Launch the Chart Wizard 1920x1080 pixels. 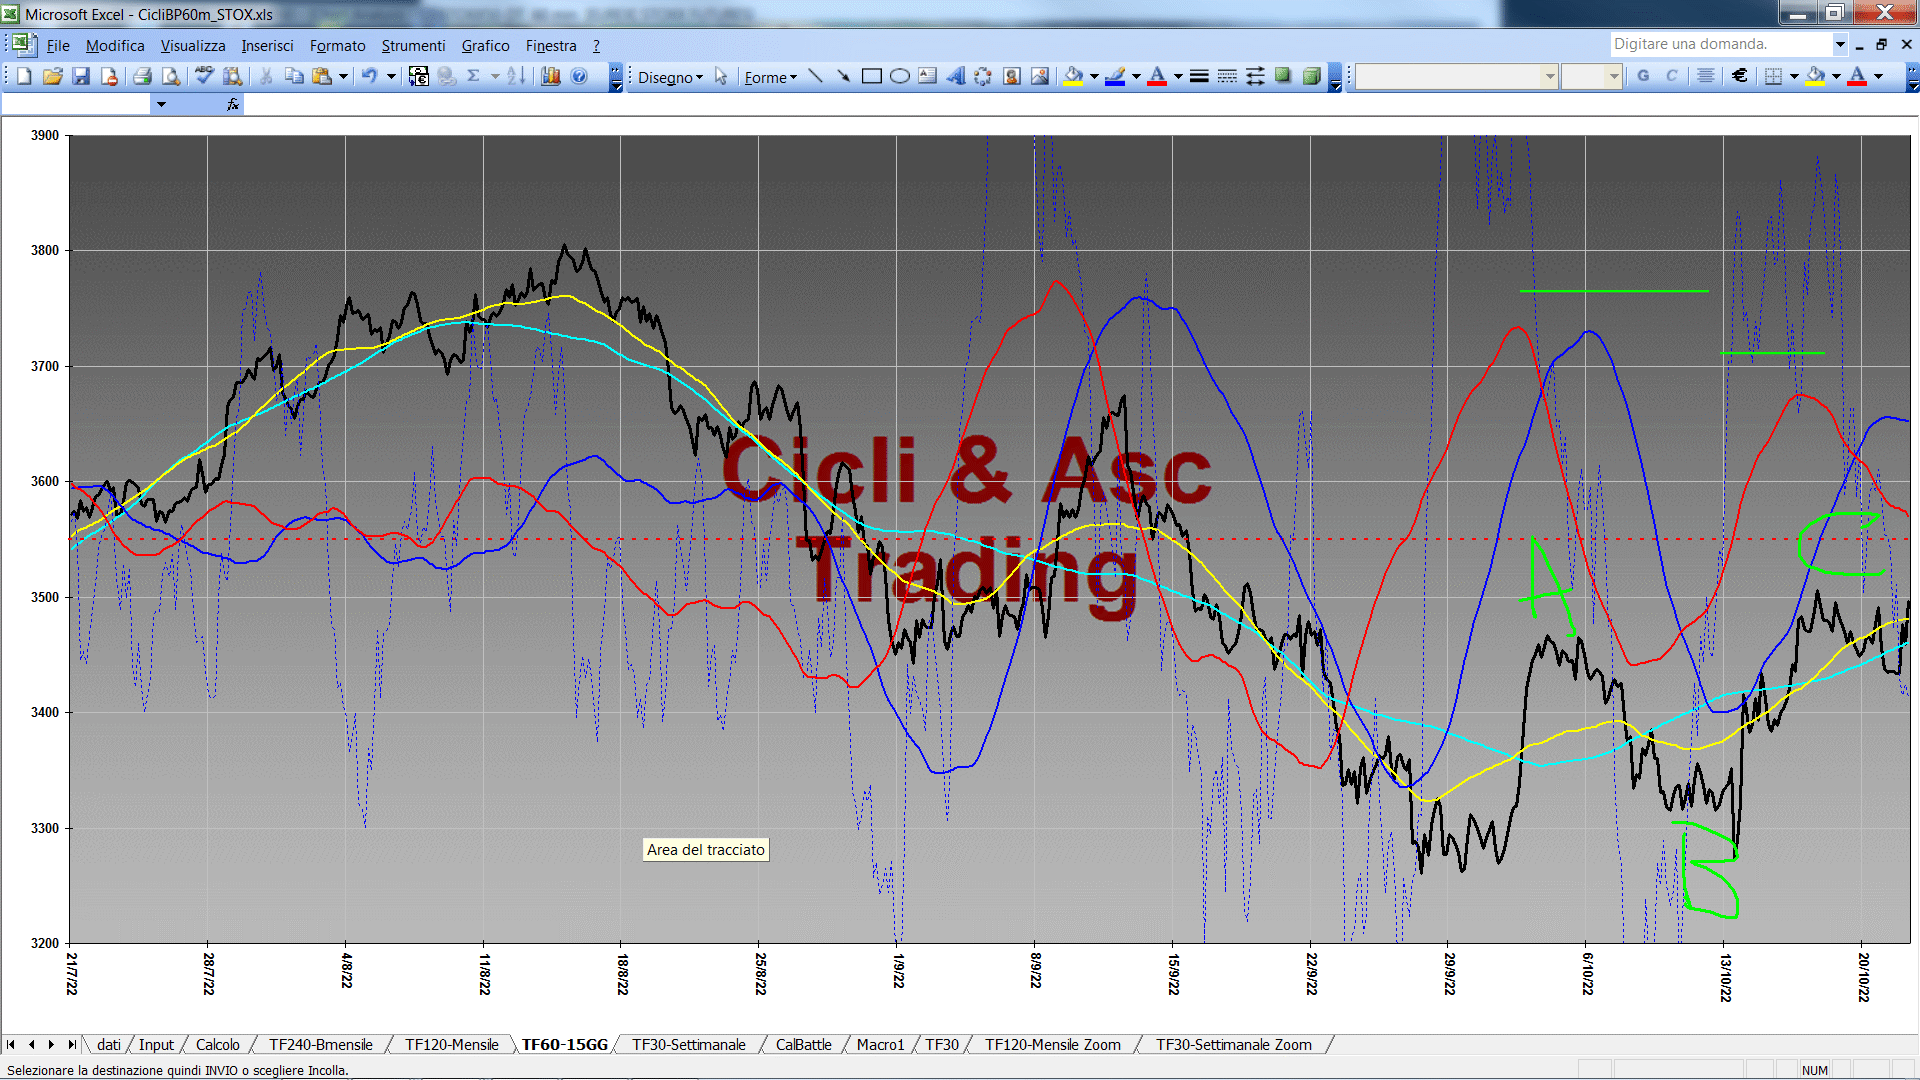click(x=550, y=76)
